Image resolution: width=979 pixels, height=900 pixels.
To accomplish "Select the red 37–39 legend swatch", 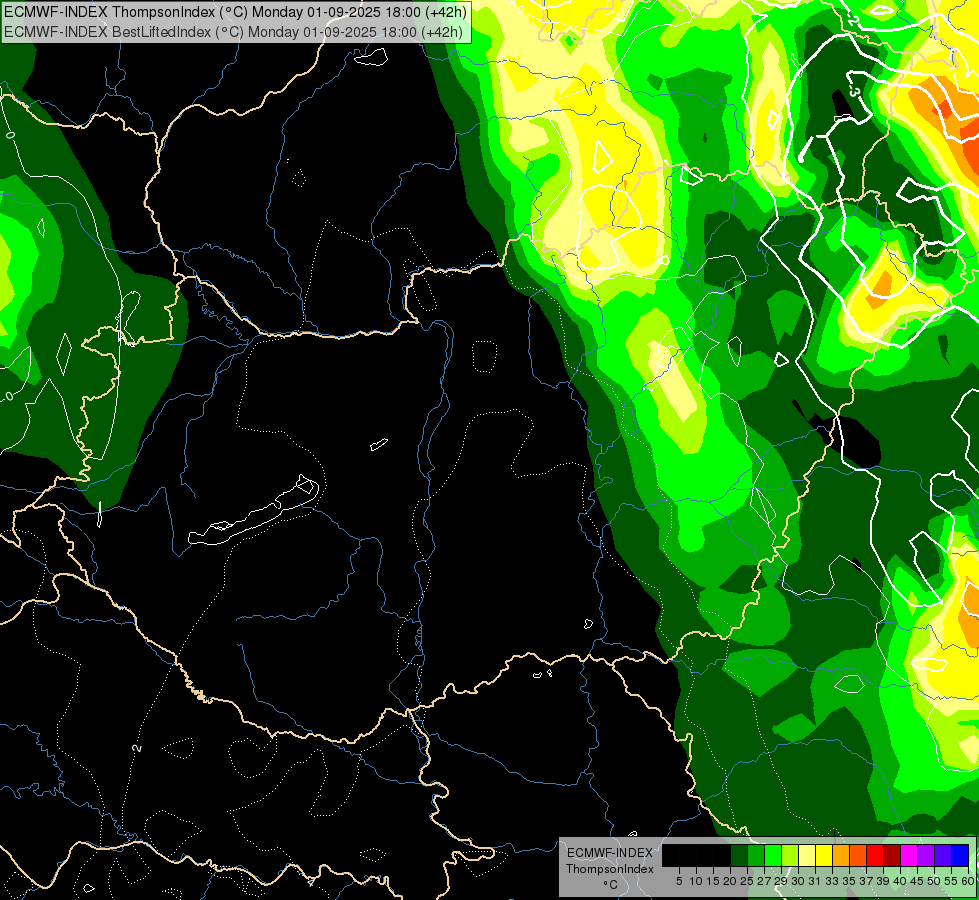I will click(x=875, y=855).
